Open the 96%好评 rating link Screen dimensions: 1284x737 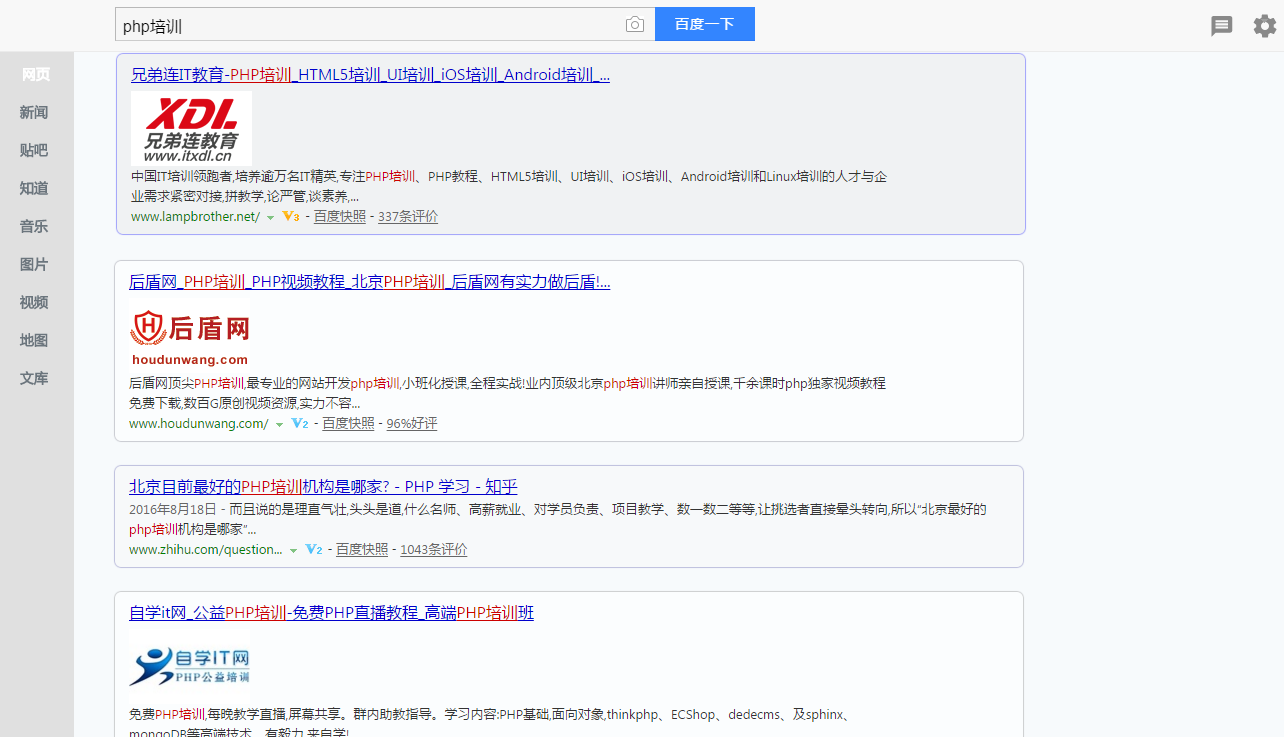tap(412, 423)
